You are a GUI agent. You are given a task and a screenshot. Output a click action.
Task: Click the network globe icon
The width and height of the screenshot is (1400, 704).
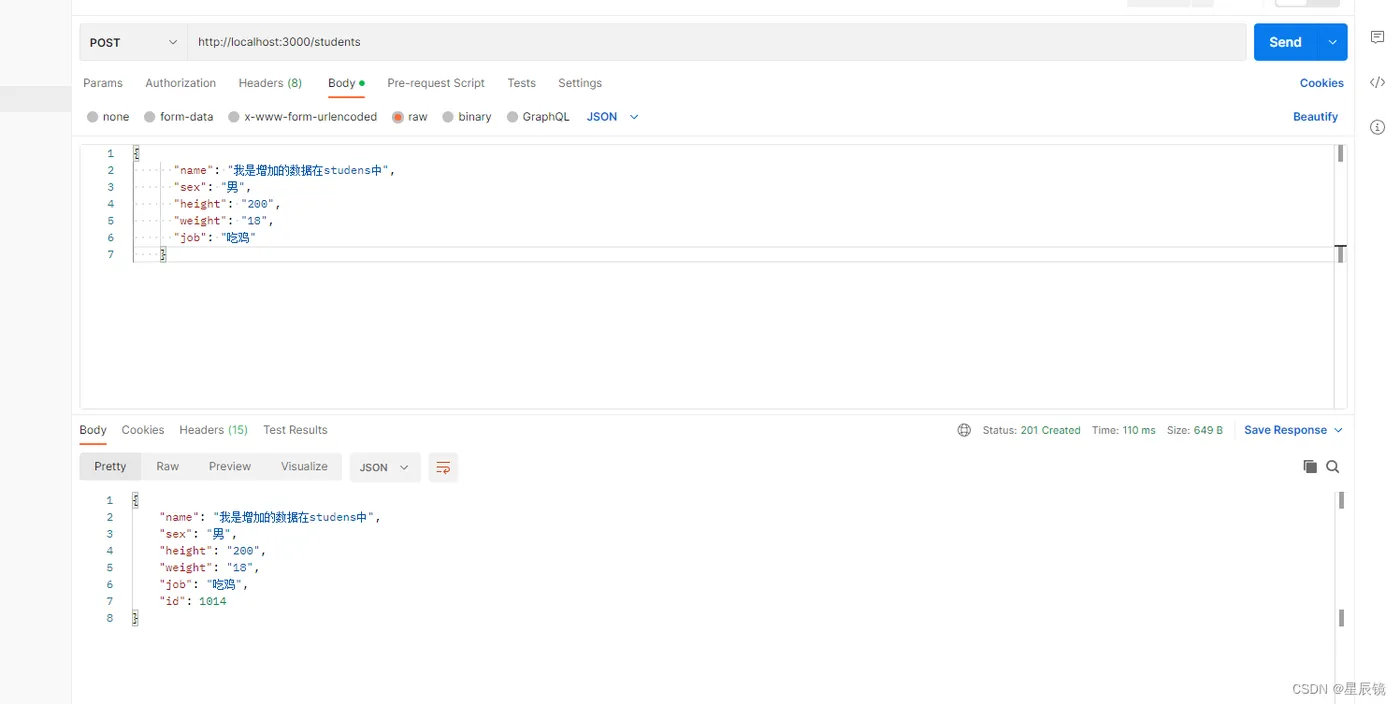[x=964, y=430]
